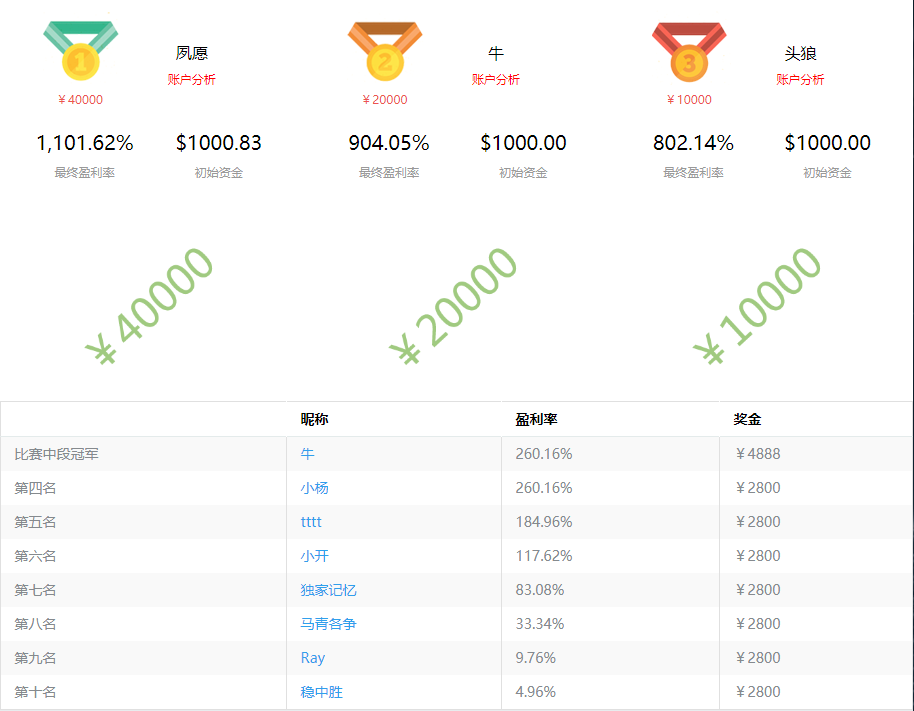The height and width of the screenshot is (711, 914).
Task: Open the tttt nickname link
Action: (x=311, y=522)
